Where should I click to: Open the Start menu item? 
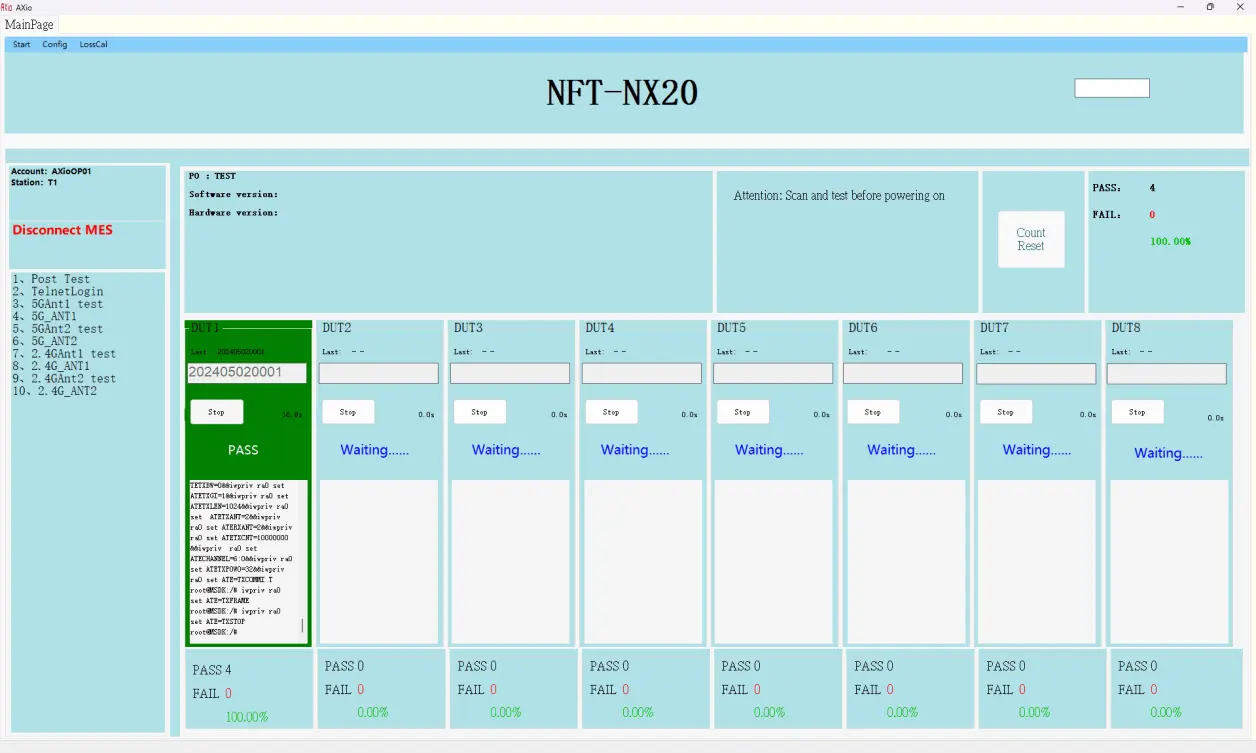[21, 45]
